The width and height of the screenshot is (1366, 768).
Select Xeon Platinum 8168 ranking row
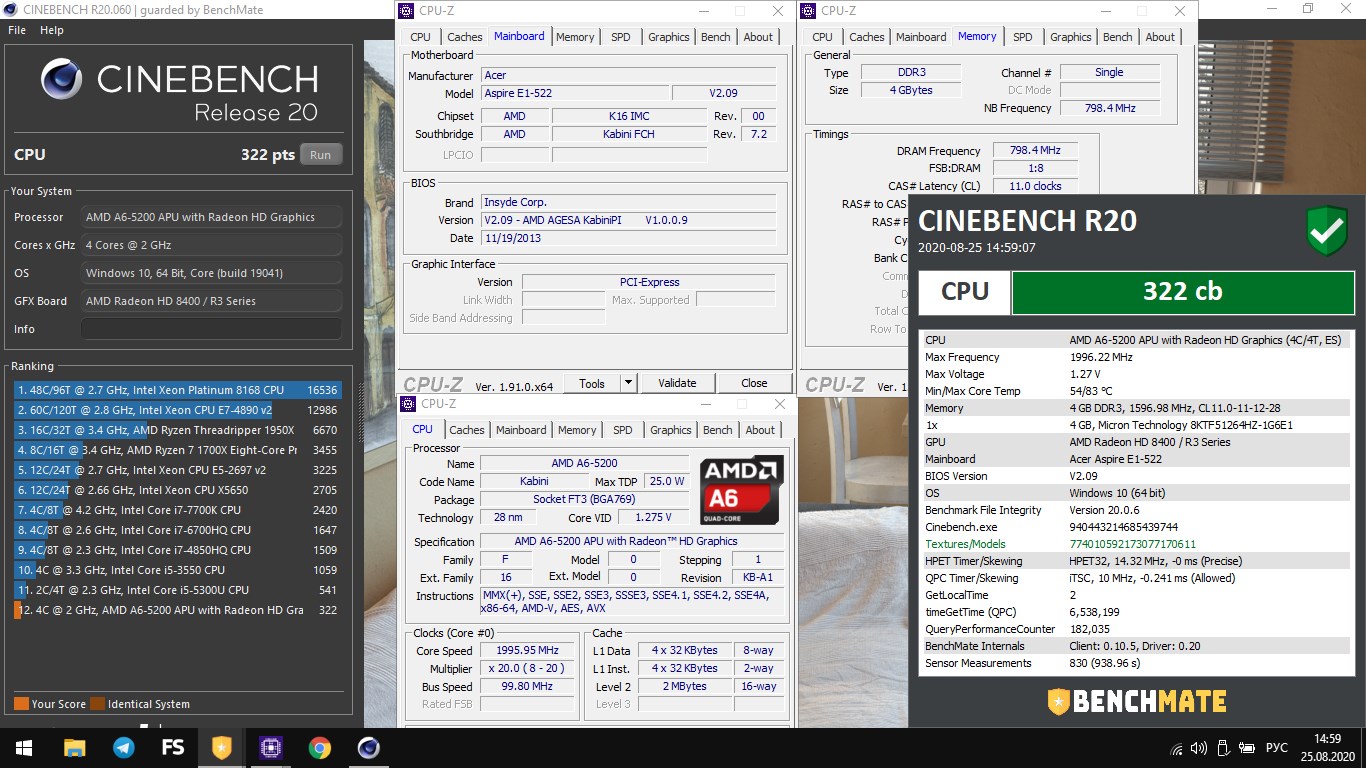177,390
